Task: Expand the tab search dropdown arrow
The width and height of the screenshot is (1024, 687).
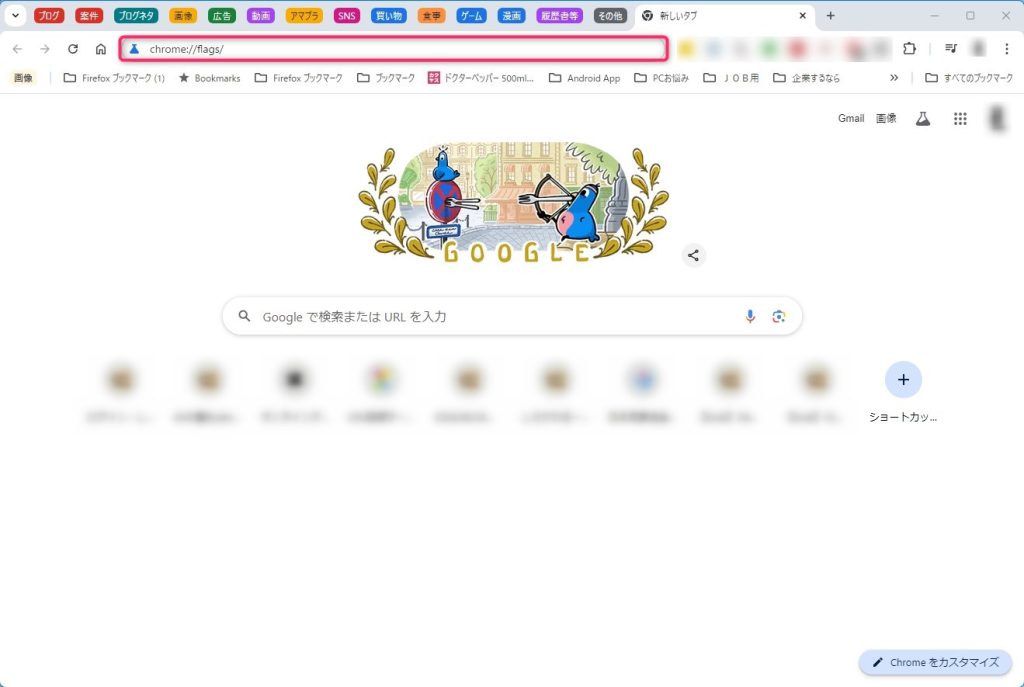Action: coord(15,15)
